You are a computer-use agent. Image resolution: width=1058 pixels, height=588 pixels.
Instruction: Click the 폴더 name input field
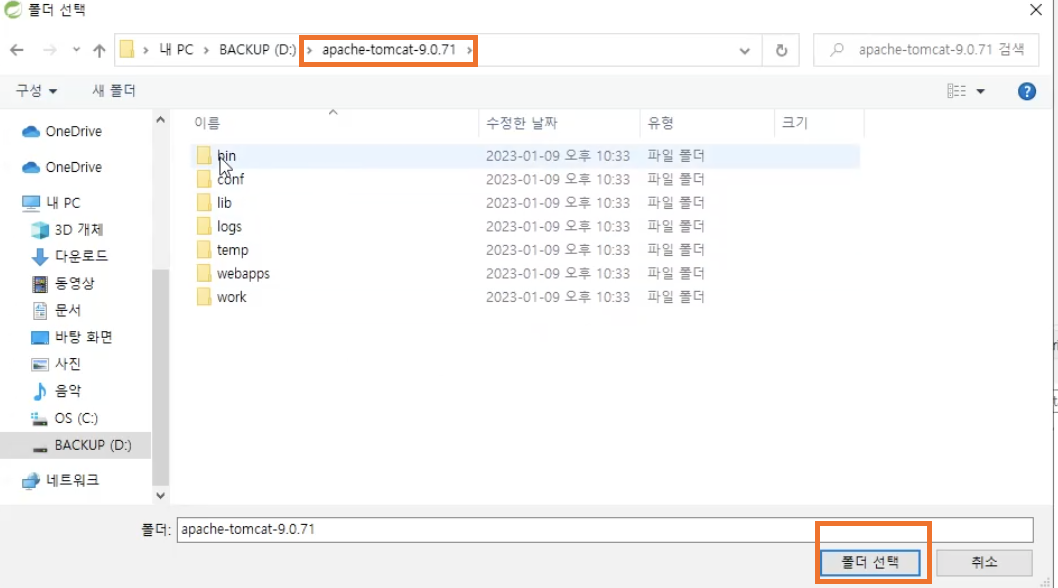click(605, 529)
